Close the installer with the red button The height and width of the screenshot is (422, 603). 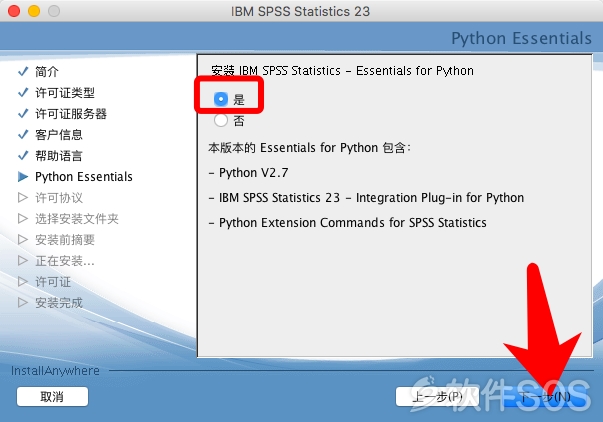coord(14,11)
